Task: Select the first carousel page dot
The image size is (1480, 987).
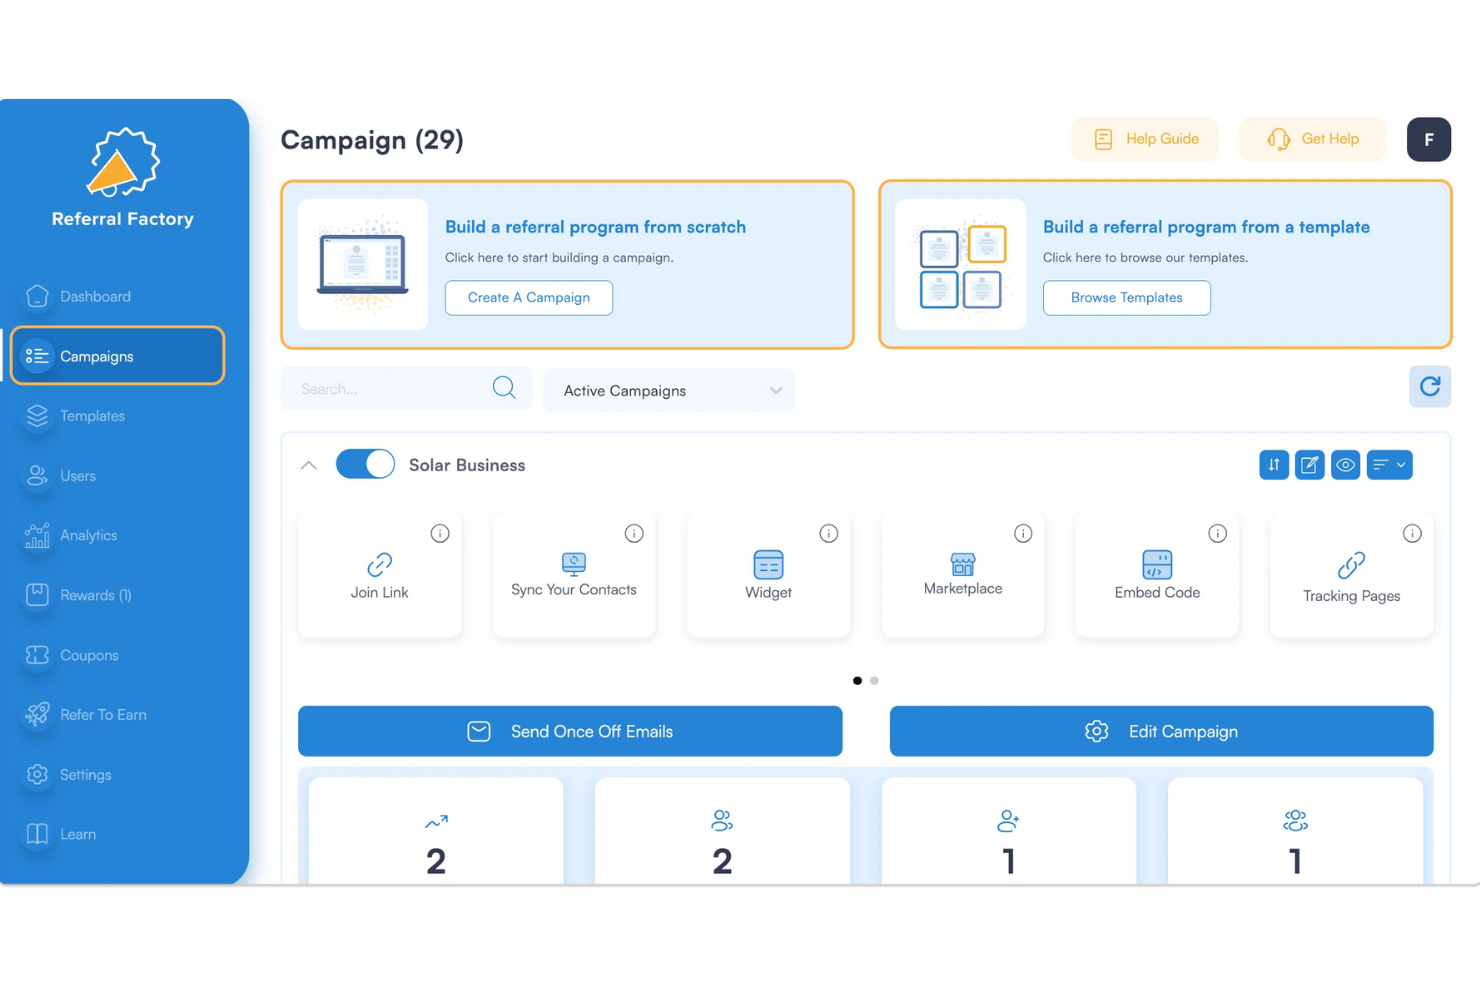Action: (x=857, y=681)
